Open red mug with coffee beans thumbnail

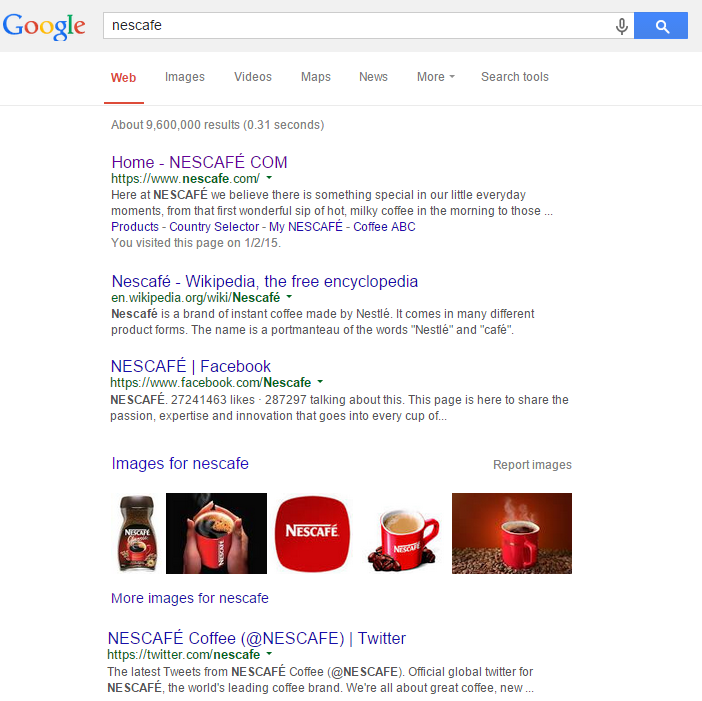click(402, 541)
